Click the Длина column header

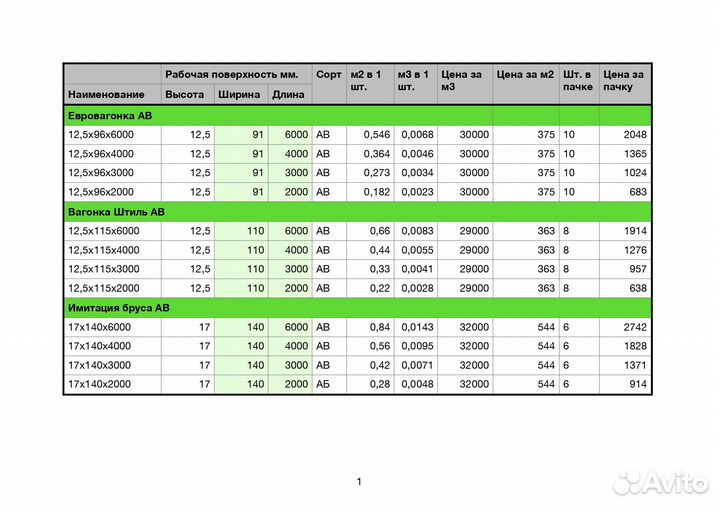[x=289, y=94]
